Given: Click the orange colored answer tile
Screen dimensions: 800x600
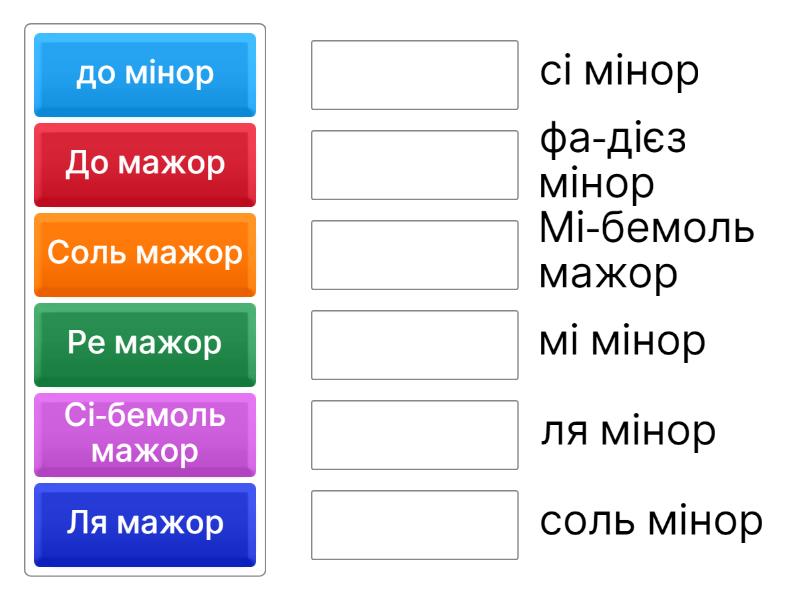Looking at the screenshot, I should [x=145, y=254].
